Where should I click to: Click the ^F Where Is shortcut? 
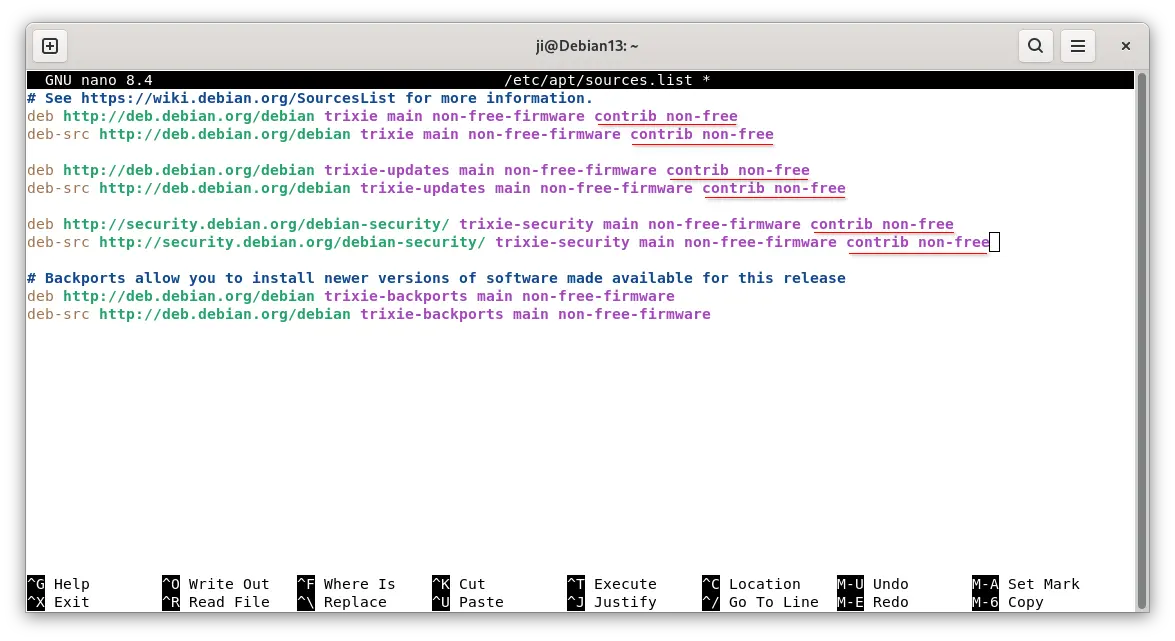pos(346,584)
